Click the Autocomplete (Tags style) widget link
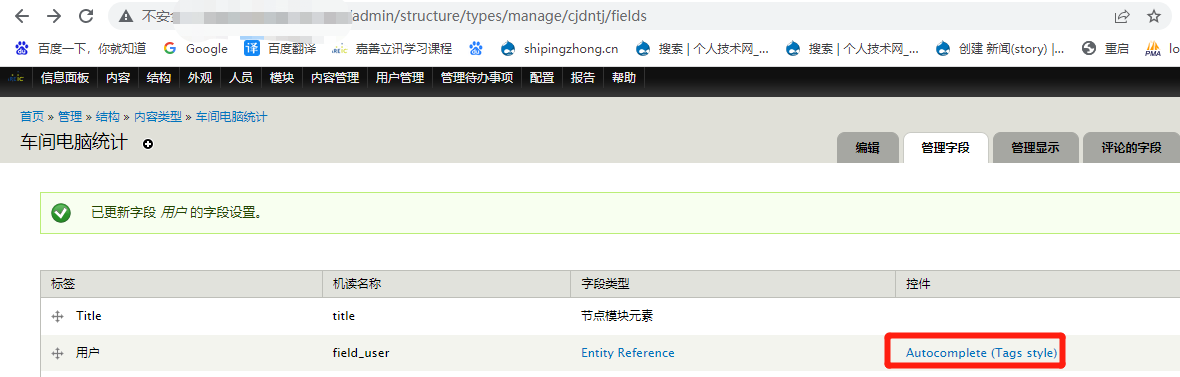1180x377 pixels. [x=981, y=353]
